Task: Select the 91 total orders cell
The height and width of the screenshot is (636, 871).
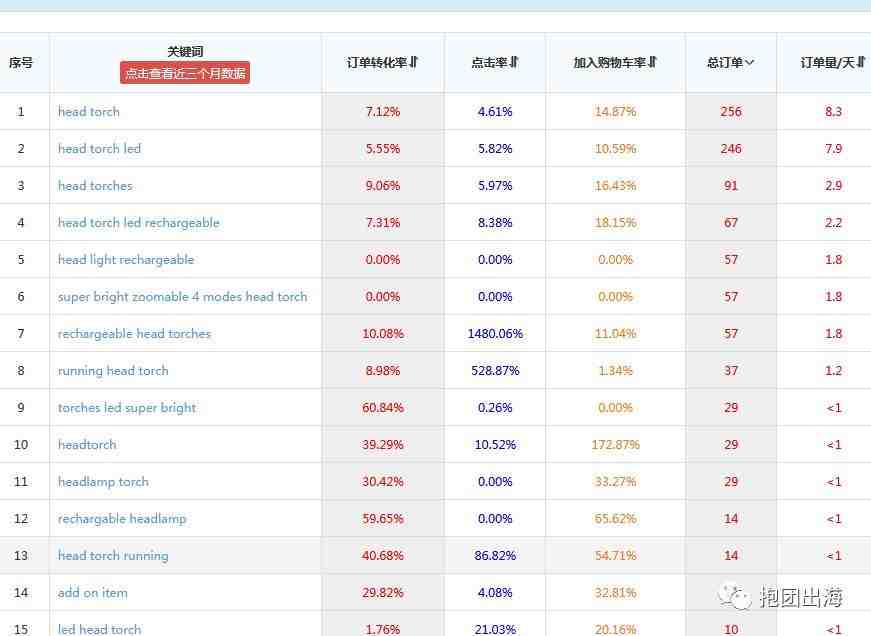Action: [x=731, y=186]
